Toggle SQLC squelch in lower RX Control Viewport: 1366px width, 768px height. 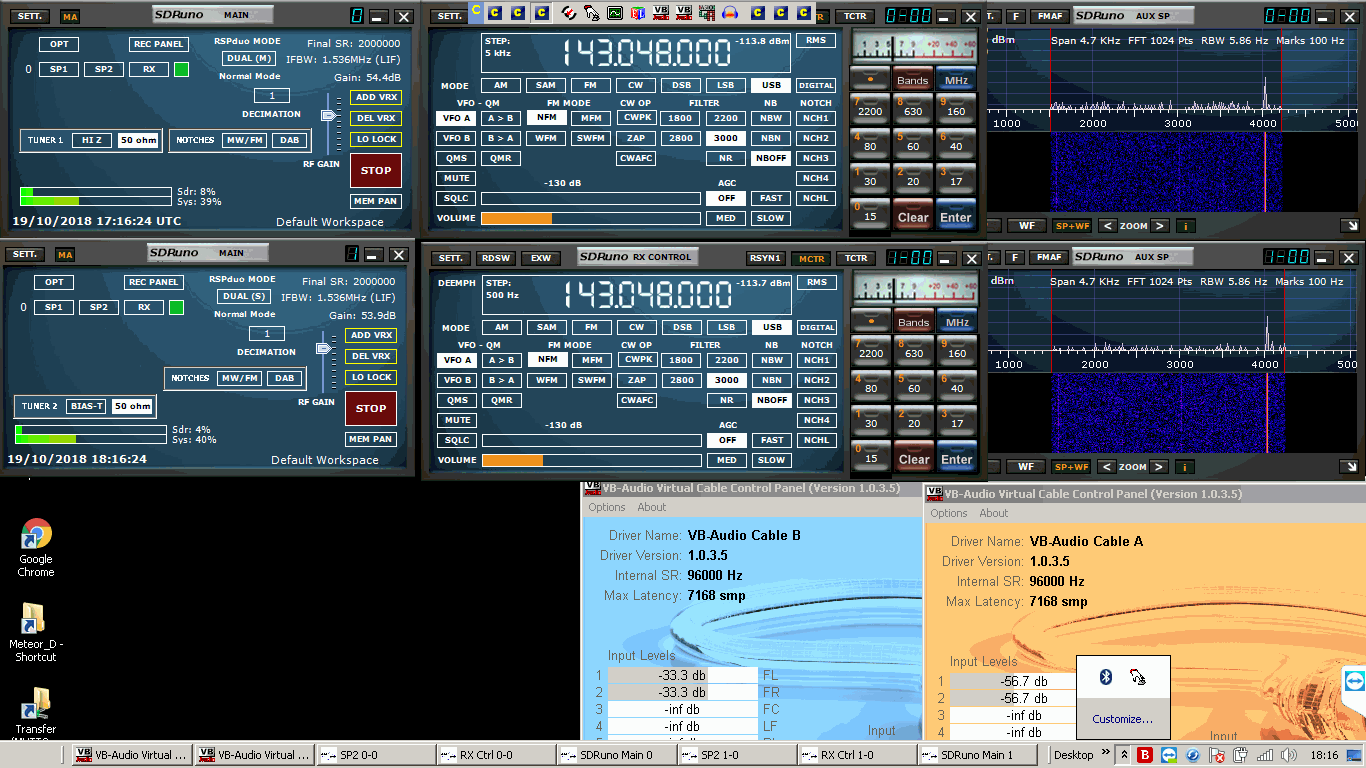(457, 440)
